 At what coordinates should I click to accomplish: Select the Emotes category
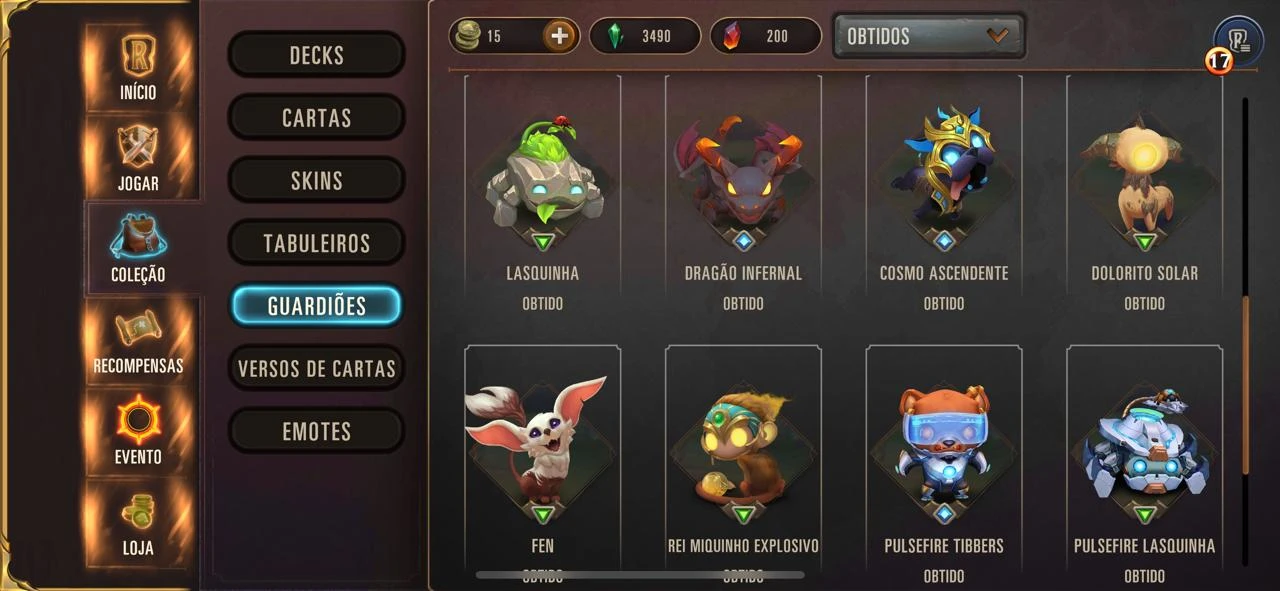317,432
